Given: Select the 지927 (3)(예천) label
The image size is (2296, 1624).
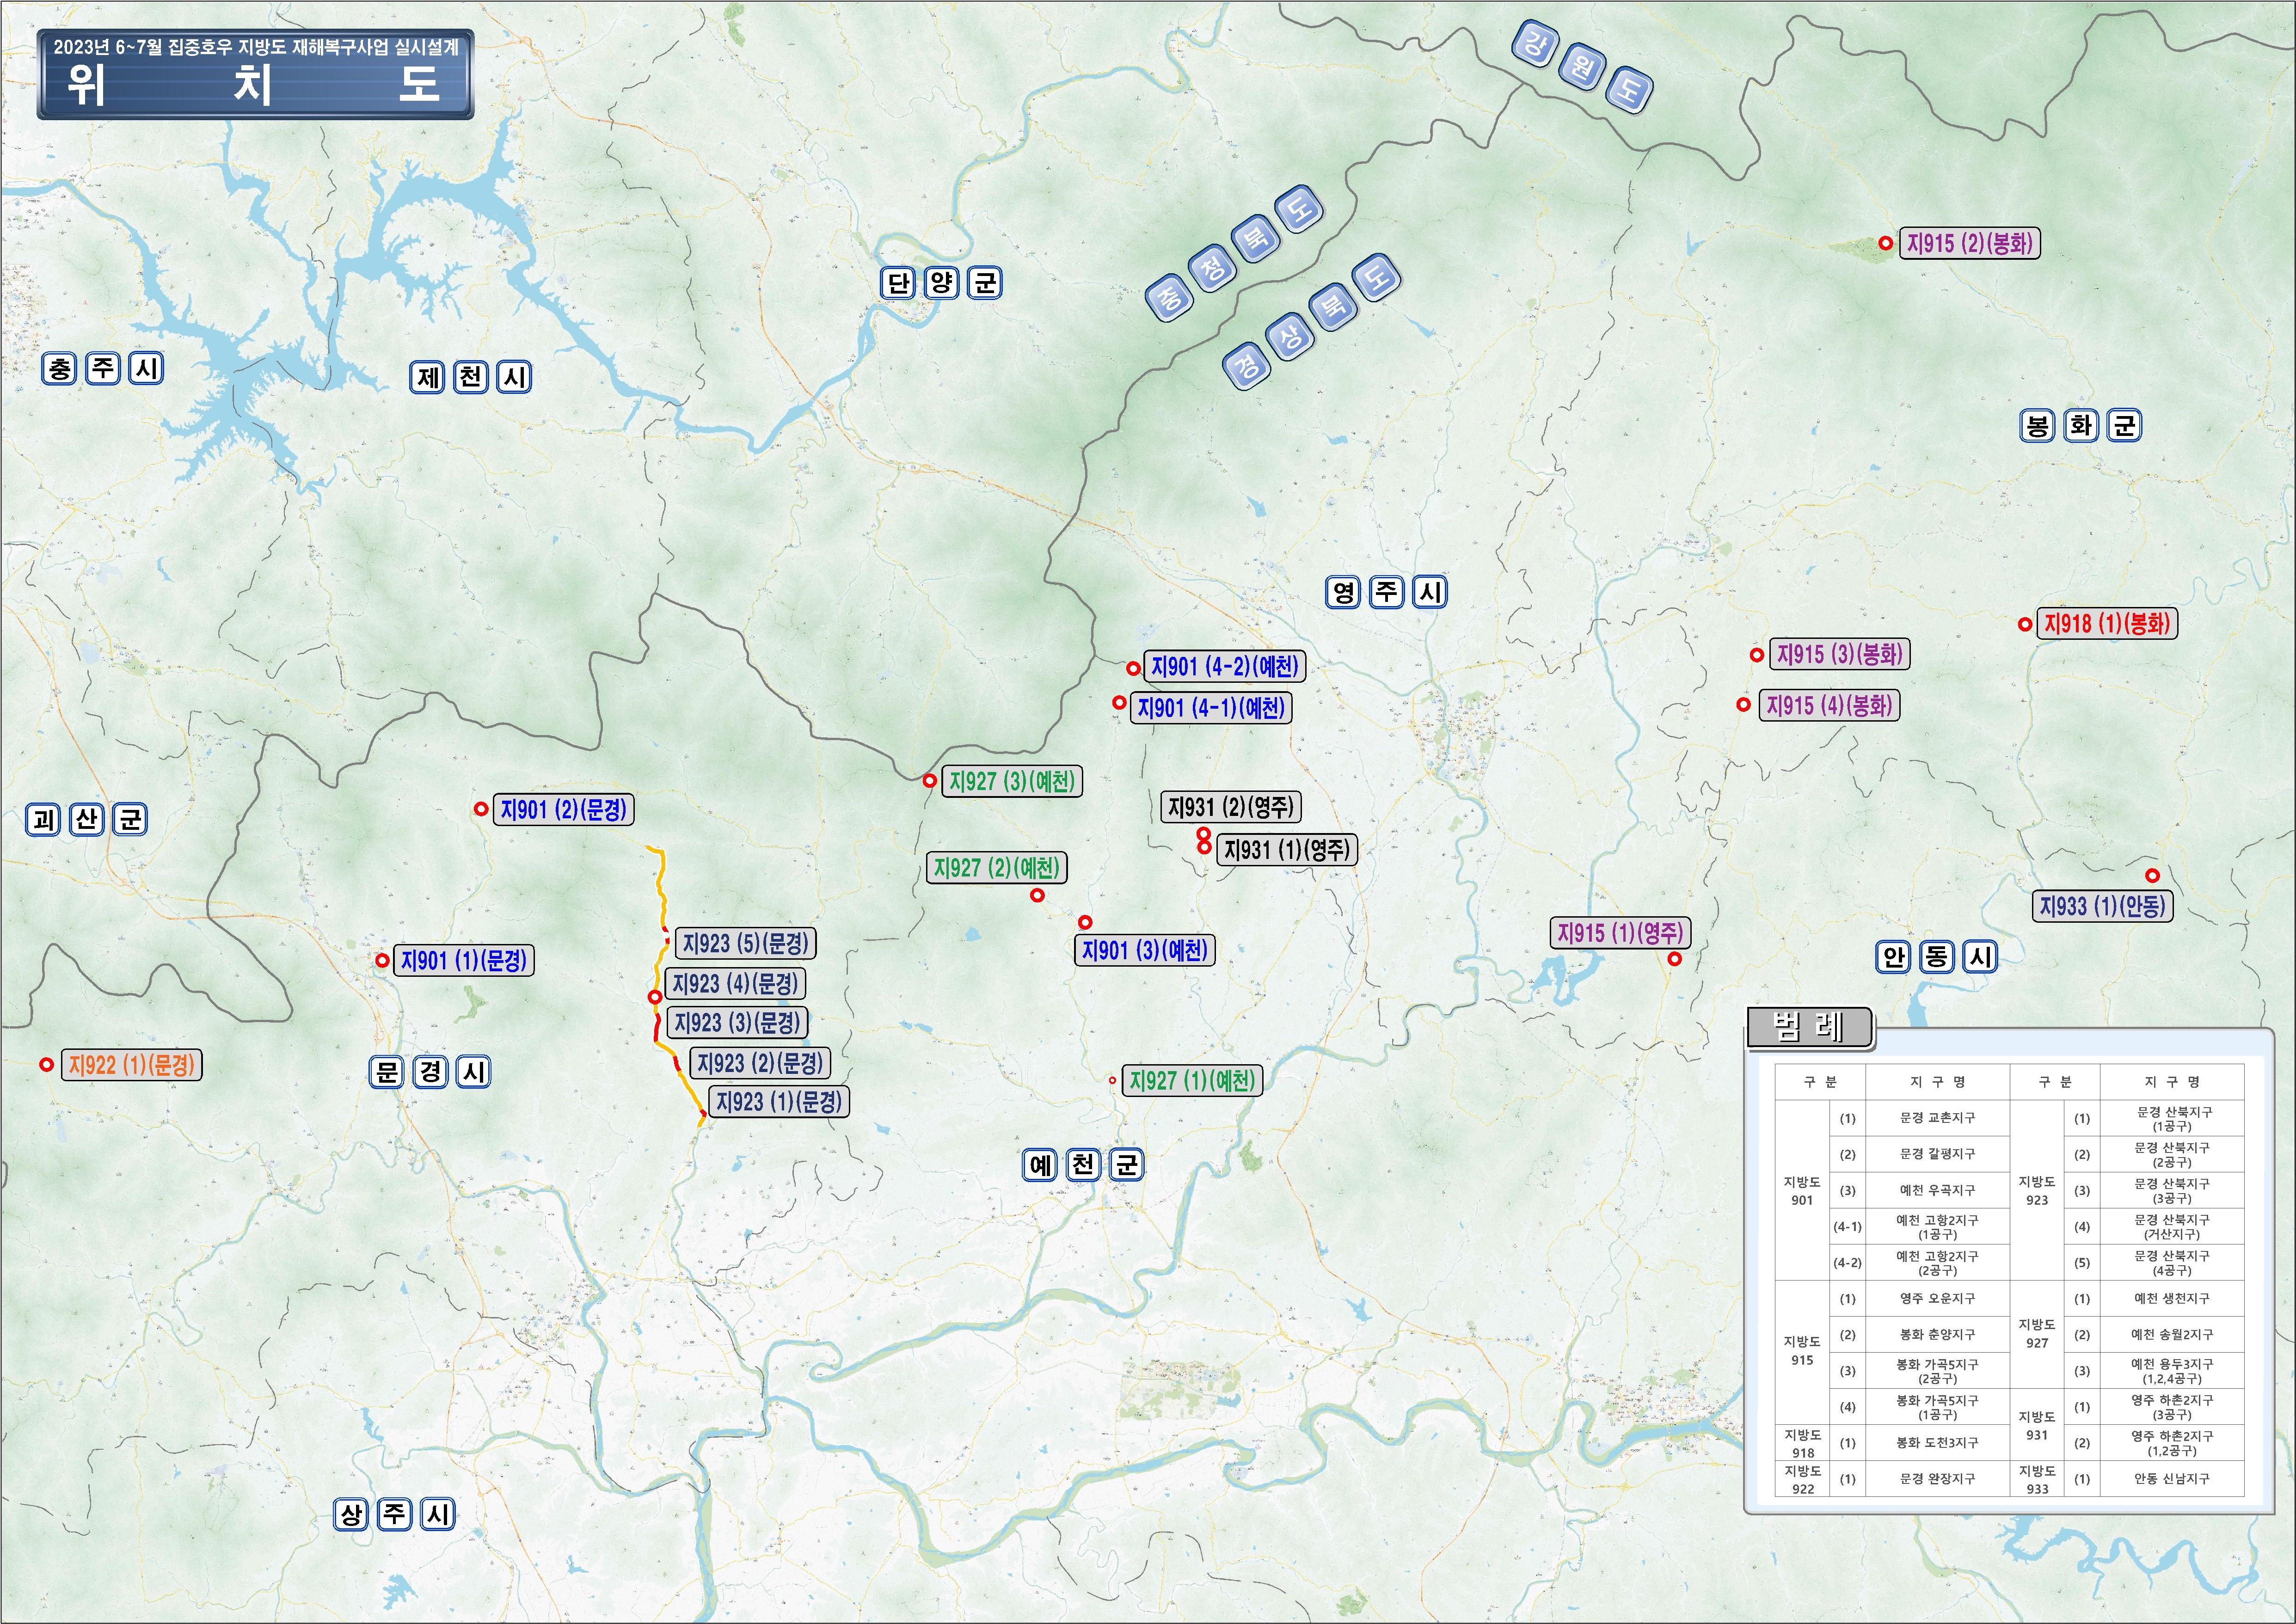Looking at the screenshot, I should 1013,781.
